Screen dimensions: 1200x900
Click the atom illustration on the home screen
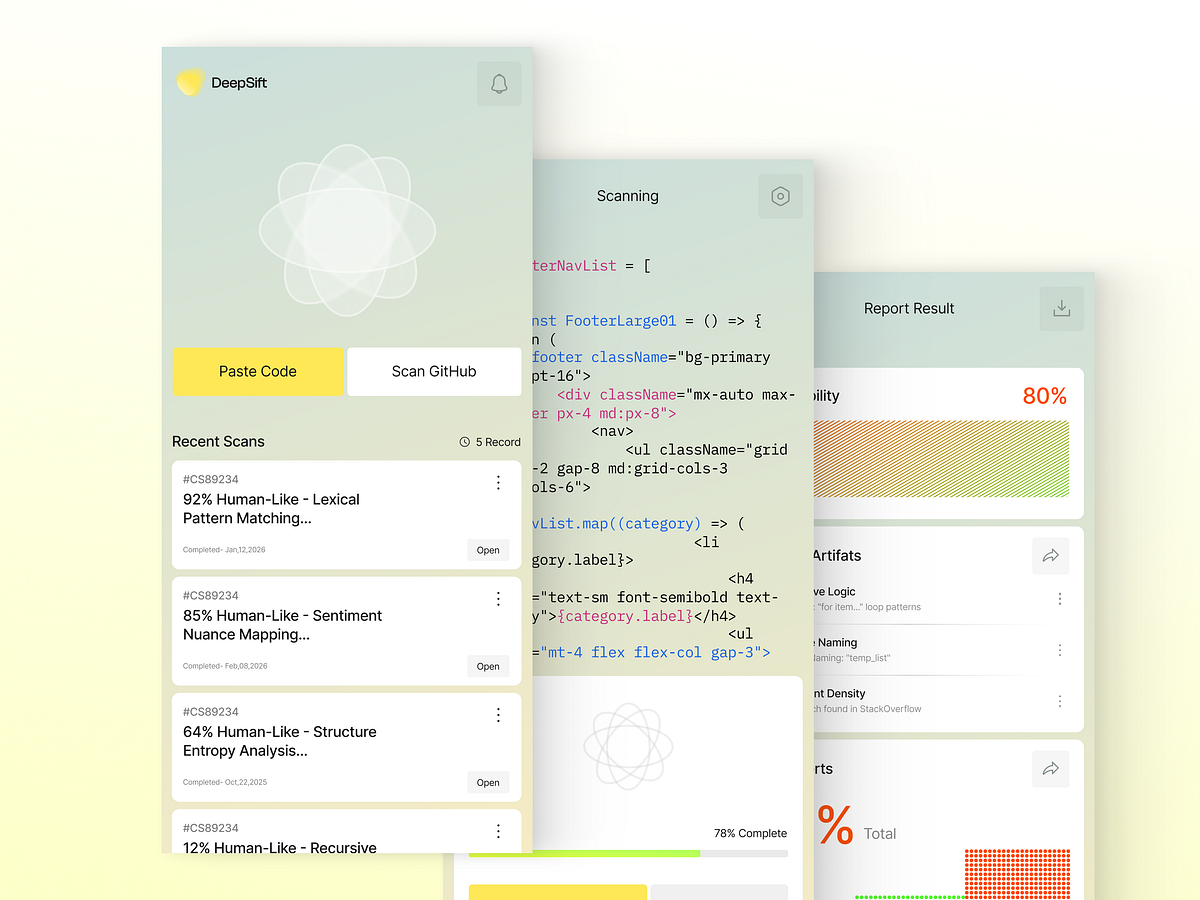346,230
